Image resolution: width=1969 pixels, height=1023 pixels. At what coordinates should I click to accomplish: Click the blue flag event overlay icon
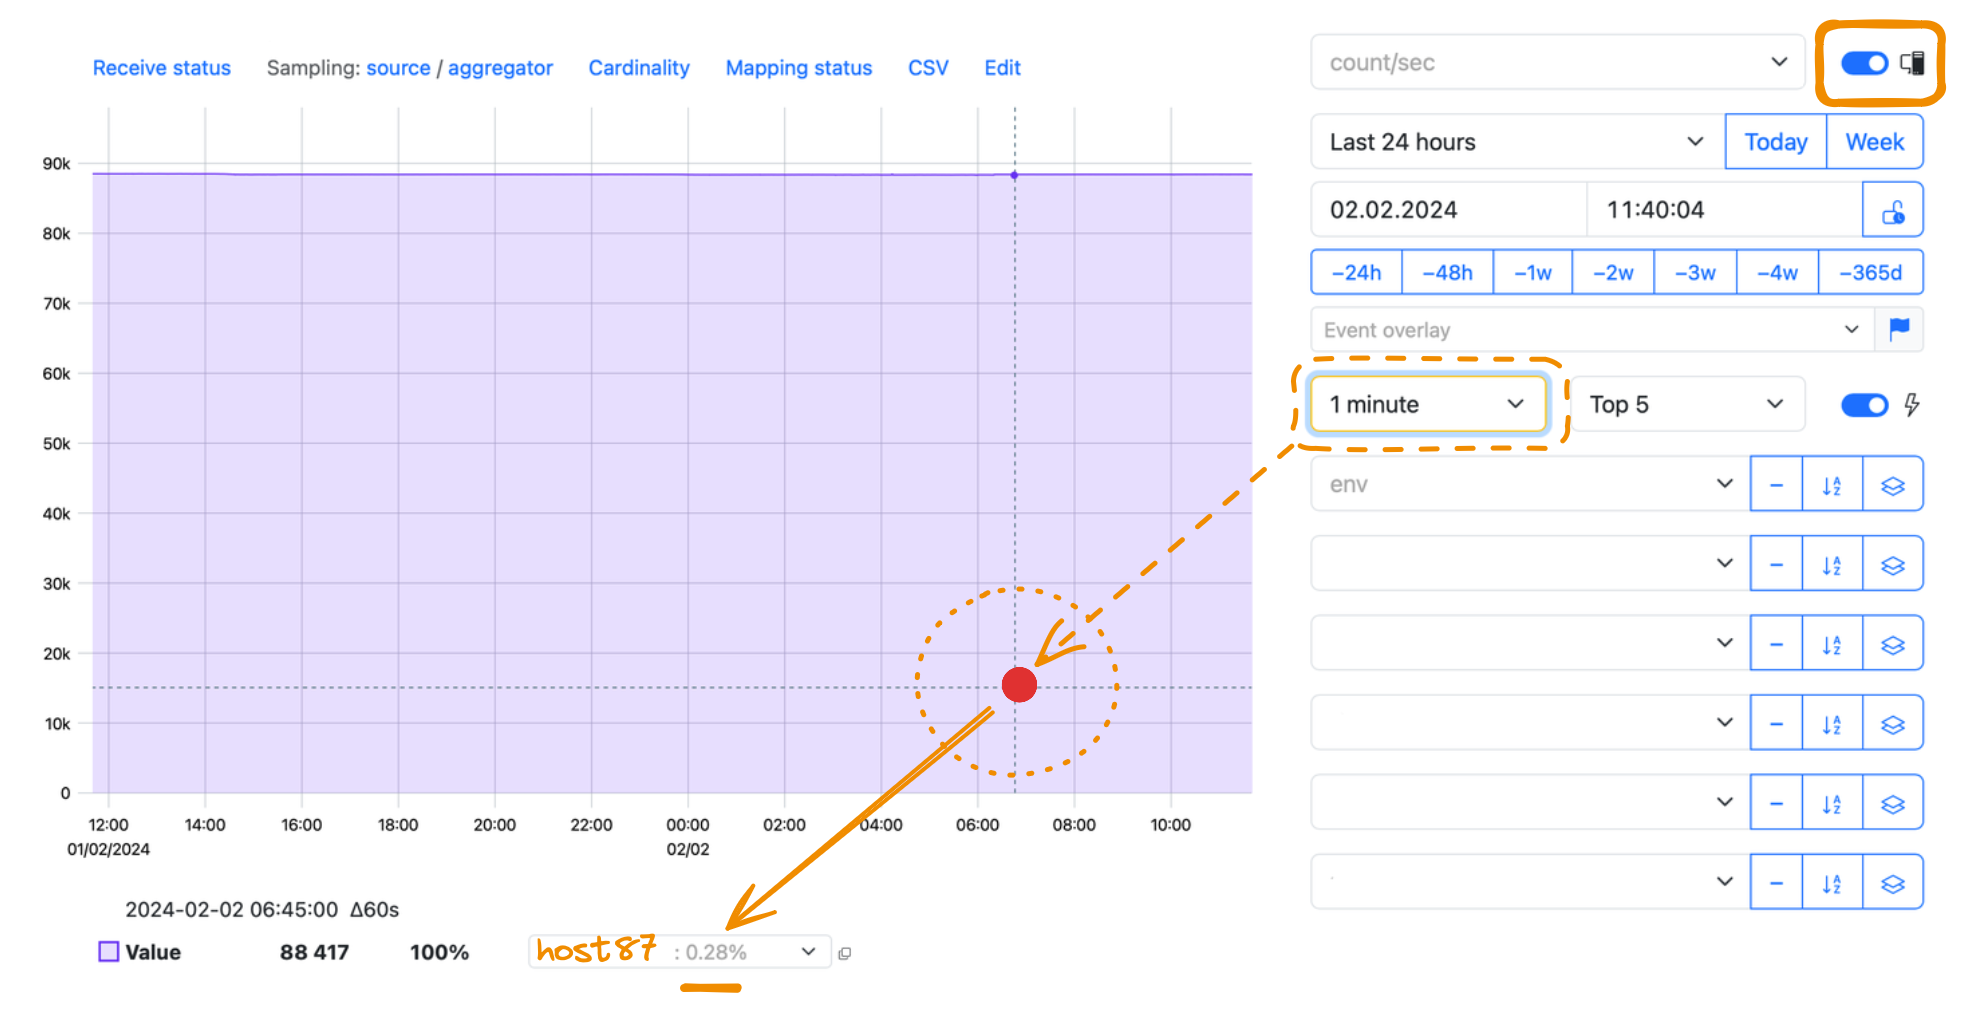1899,329
